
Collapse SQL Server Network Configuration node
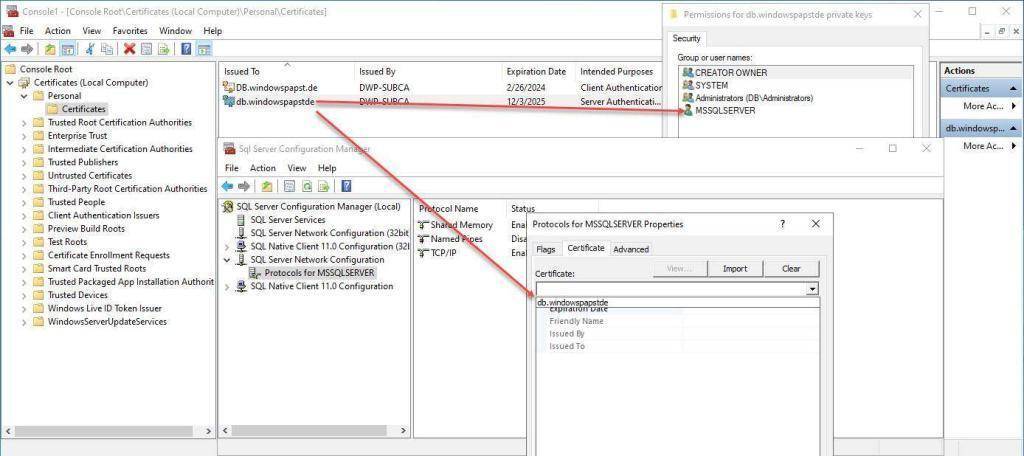(x=227, y=260)
